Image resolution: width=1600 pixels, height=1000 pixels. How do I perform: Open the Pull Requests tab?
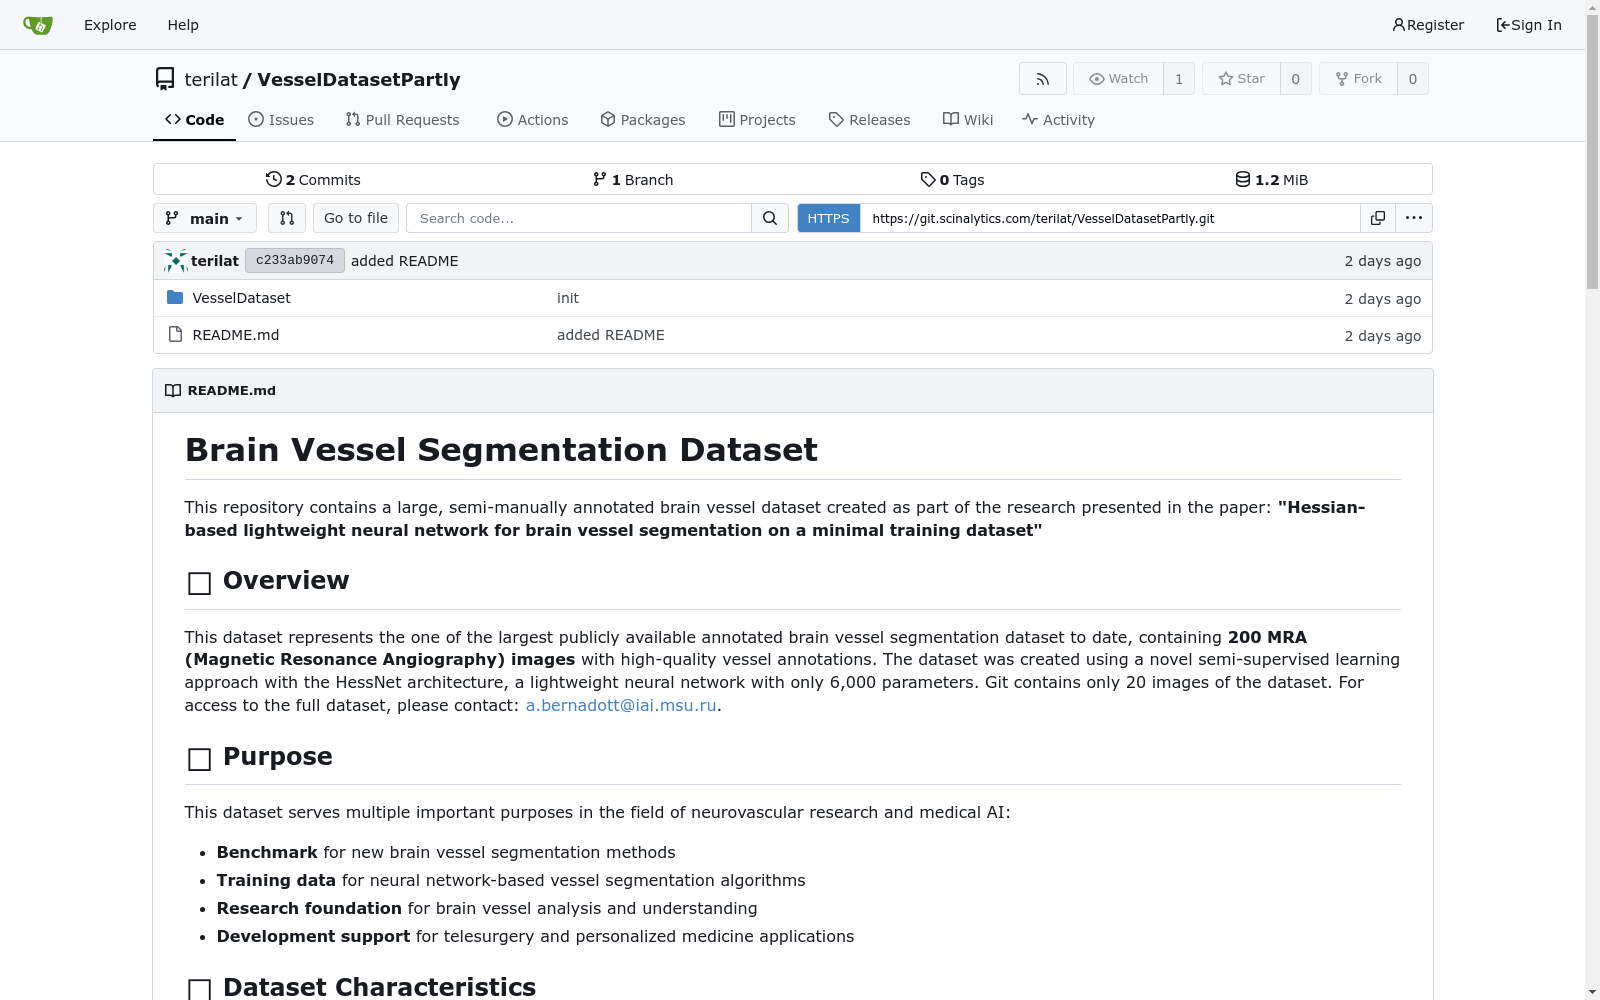(x=403, y=120)
